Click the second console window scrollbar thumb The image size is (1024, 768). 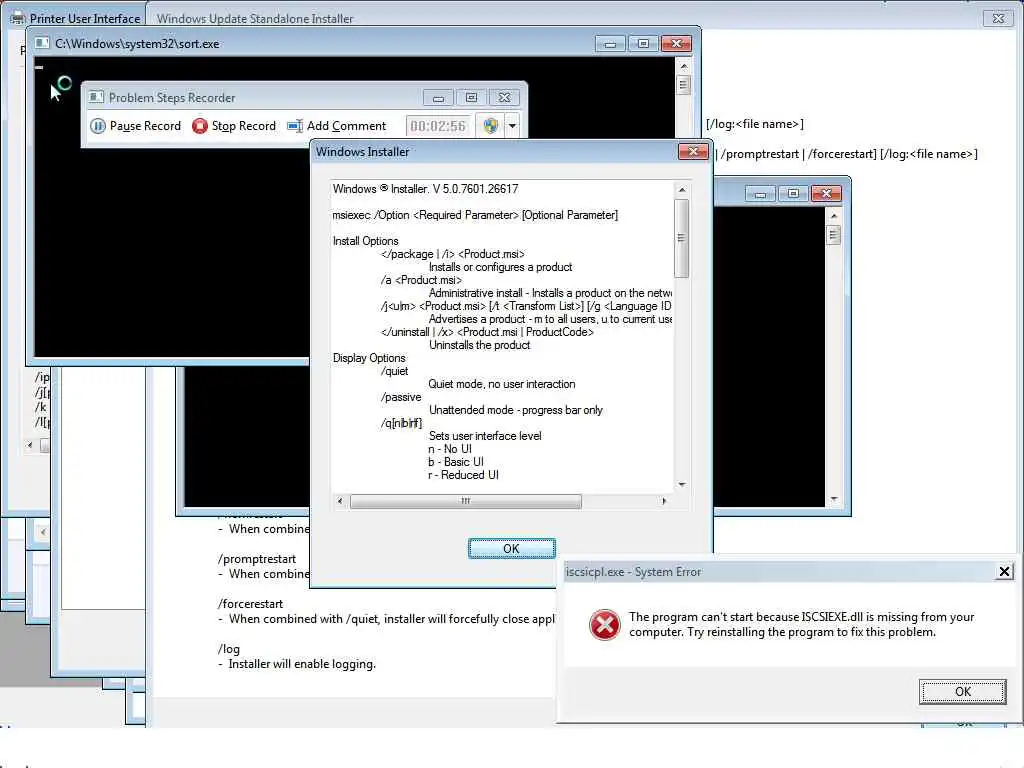pos(833,234)
